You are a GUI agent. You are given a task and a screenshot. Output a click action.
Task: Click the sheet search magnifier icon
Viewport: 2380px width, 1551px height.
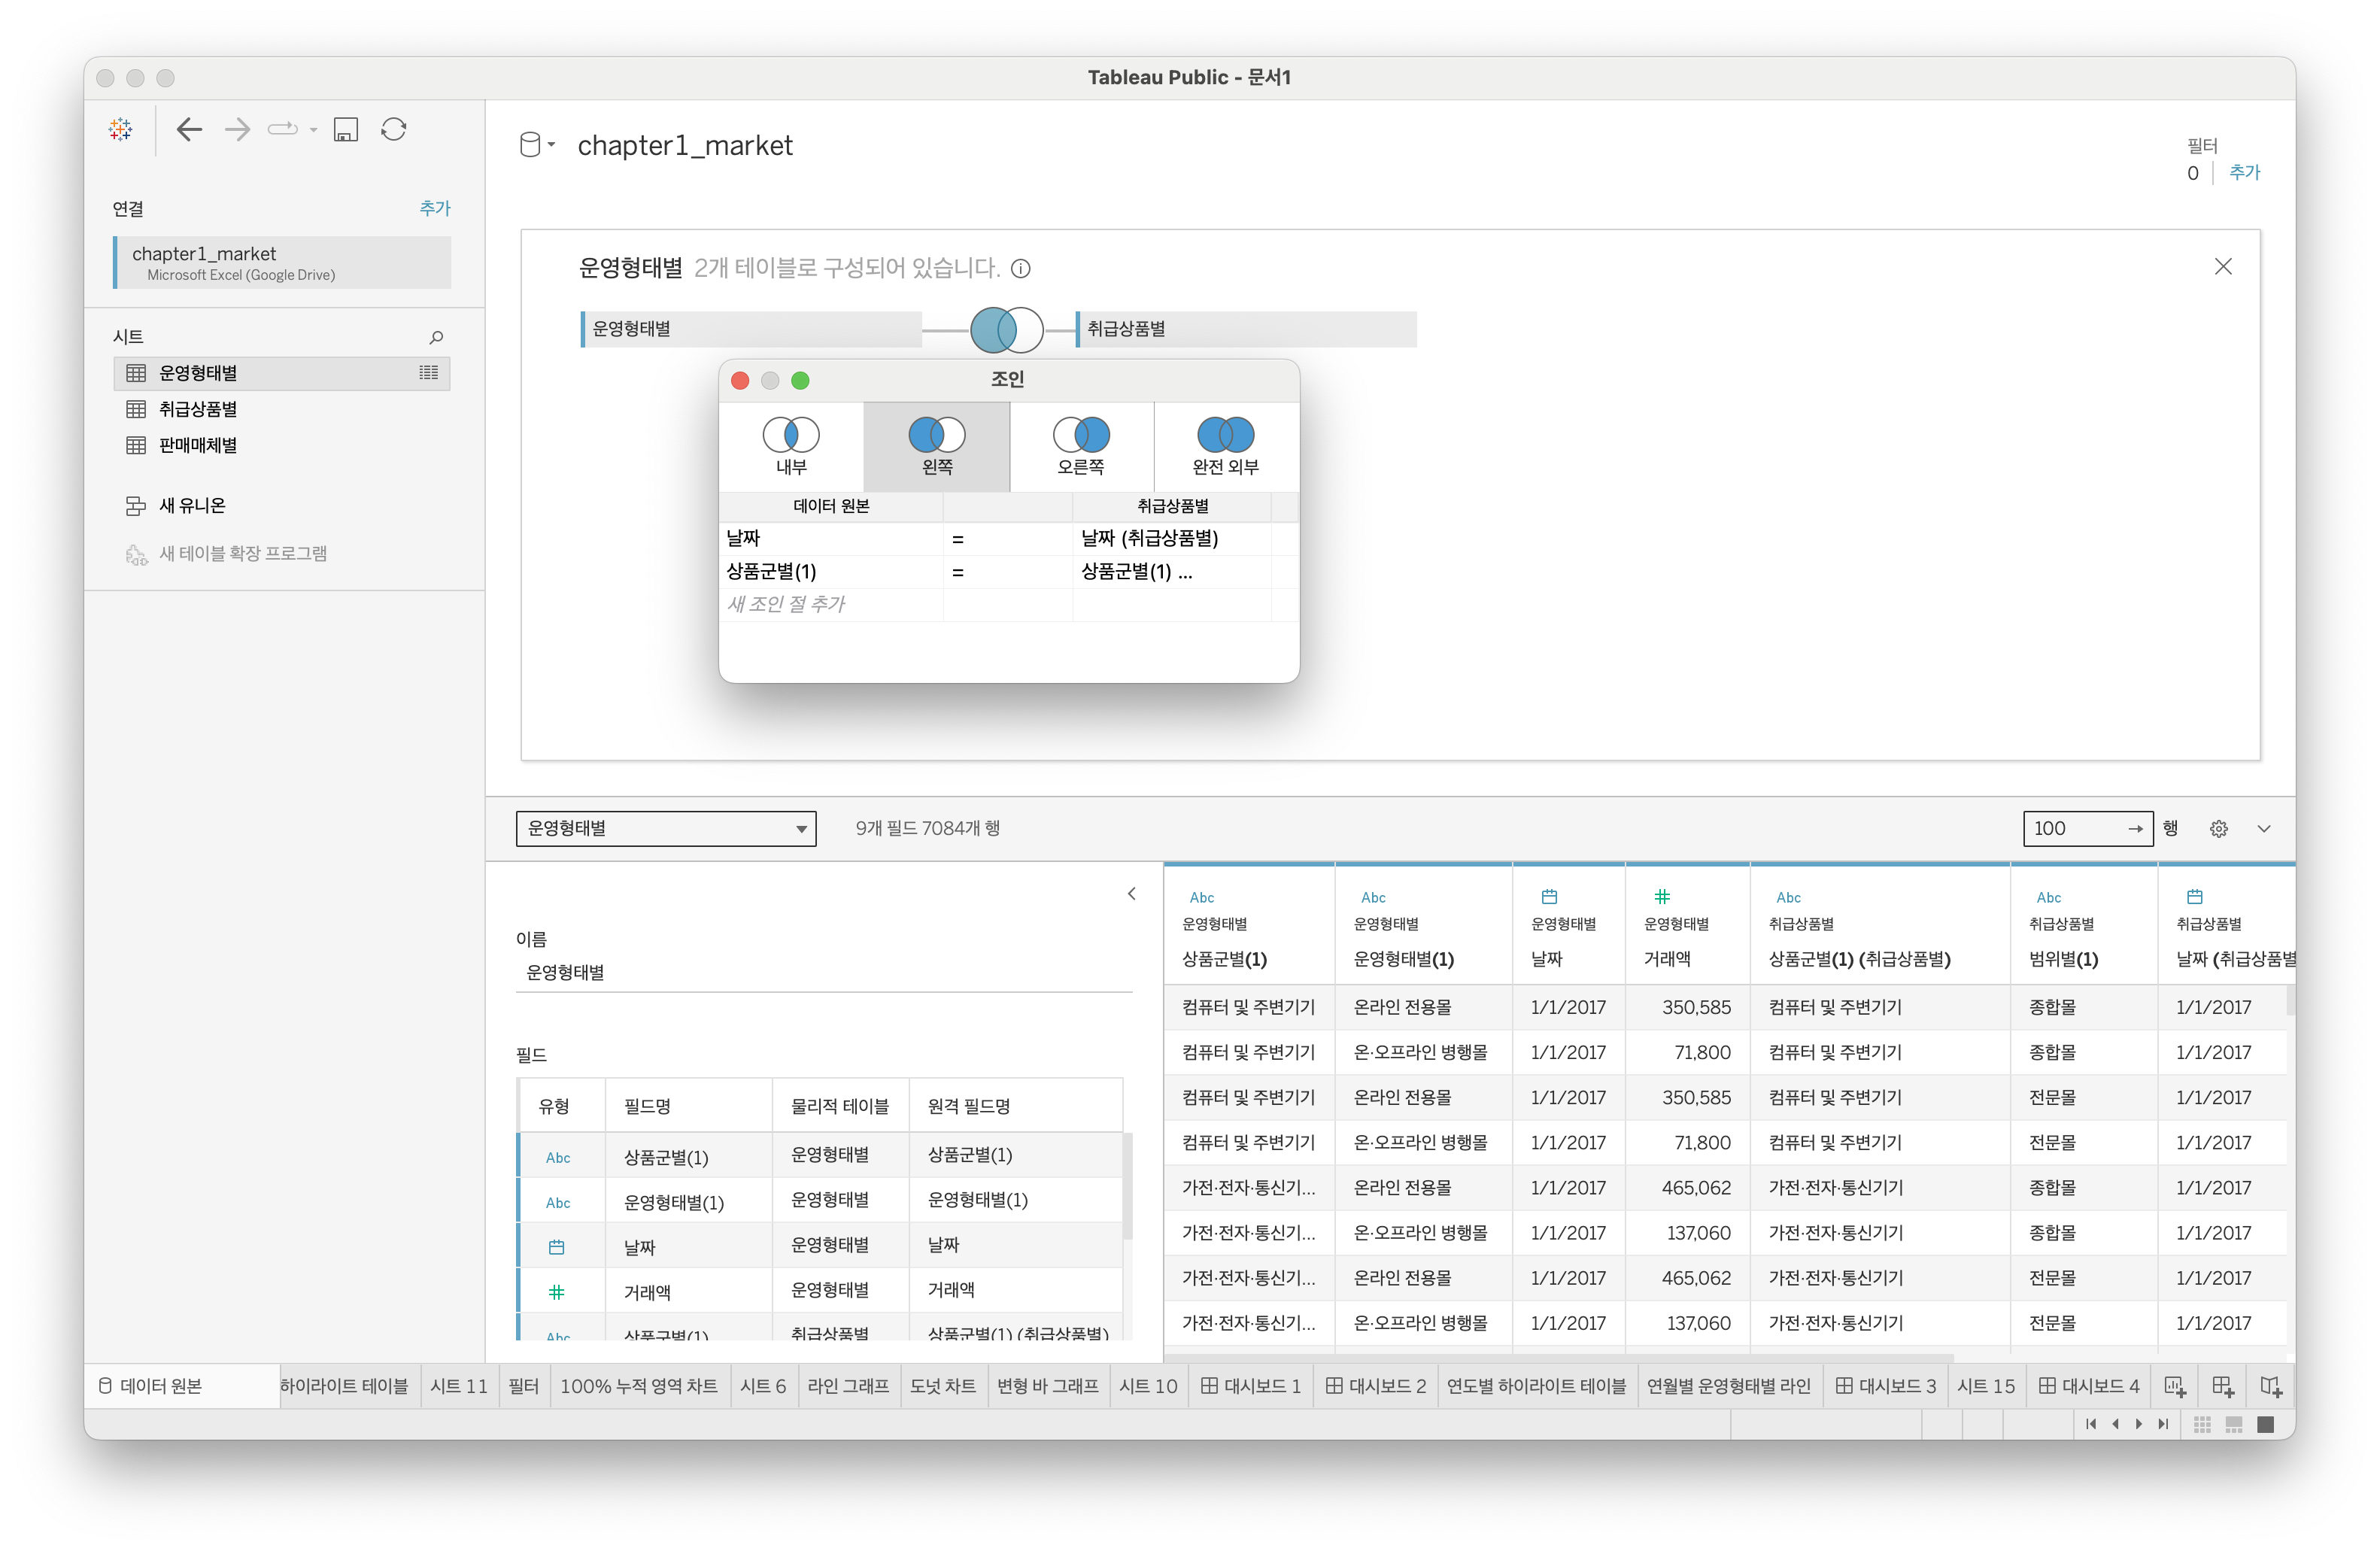pos(436,337)
